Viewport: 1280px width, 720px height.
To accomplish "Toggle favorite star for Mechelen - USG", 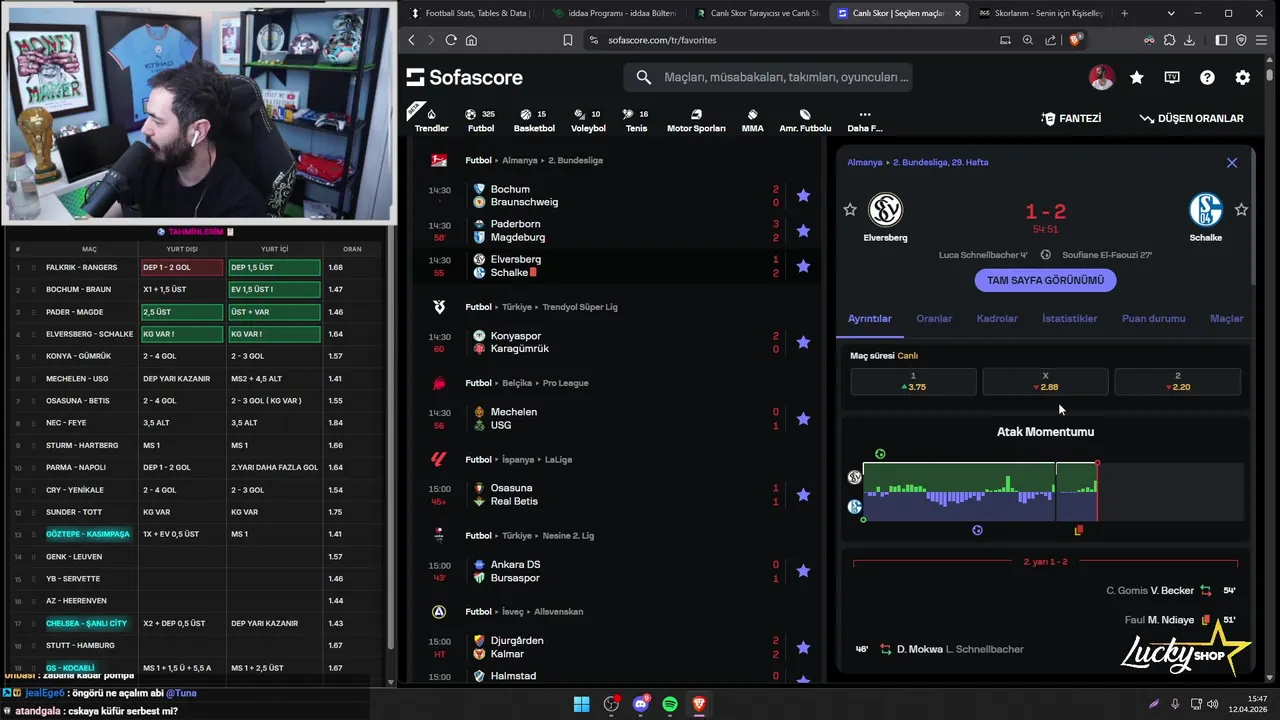I will pyautogui.click(x=803, y=418).
